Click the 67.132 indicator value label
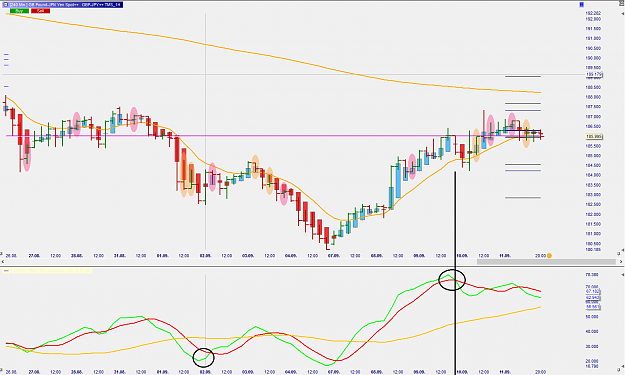This screenshot has width=625, height=375. (593, 291)
